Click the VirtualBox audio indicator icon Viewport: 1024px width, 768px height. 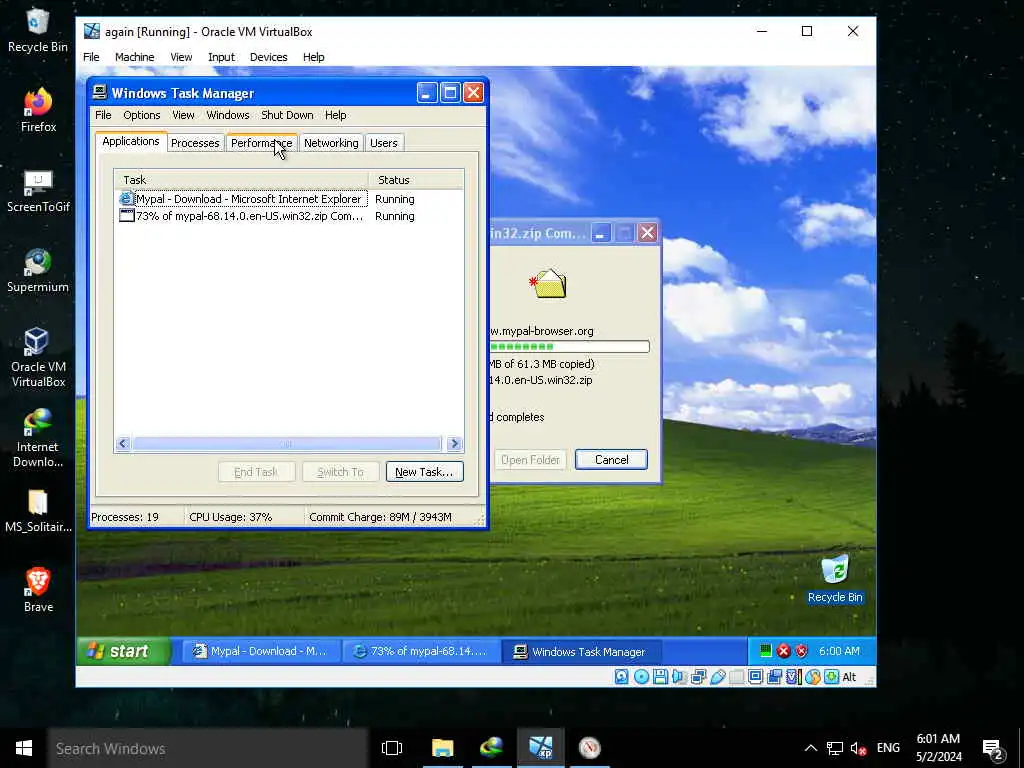pos(679,677)
